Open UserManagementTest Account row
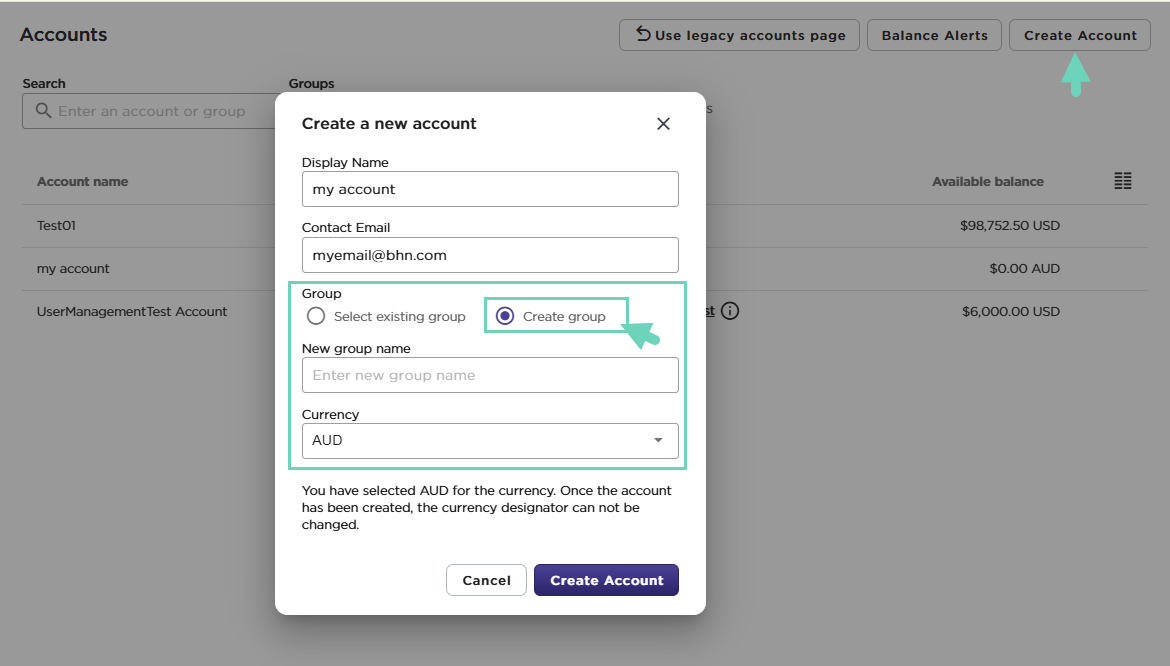Viewport: 1170px width, 666px height. coord(132,312)
